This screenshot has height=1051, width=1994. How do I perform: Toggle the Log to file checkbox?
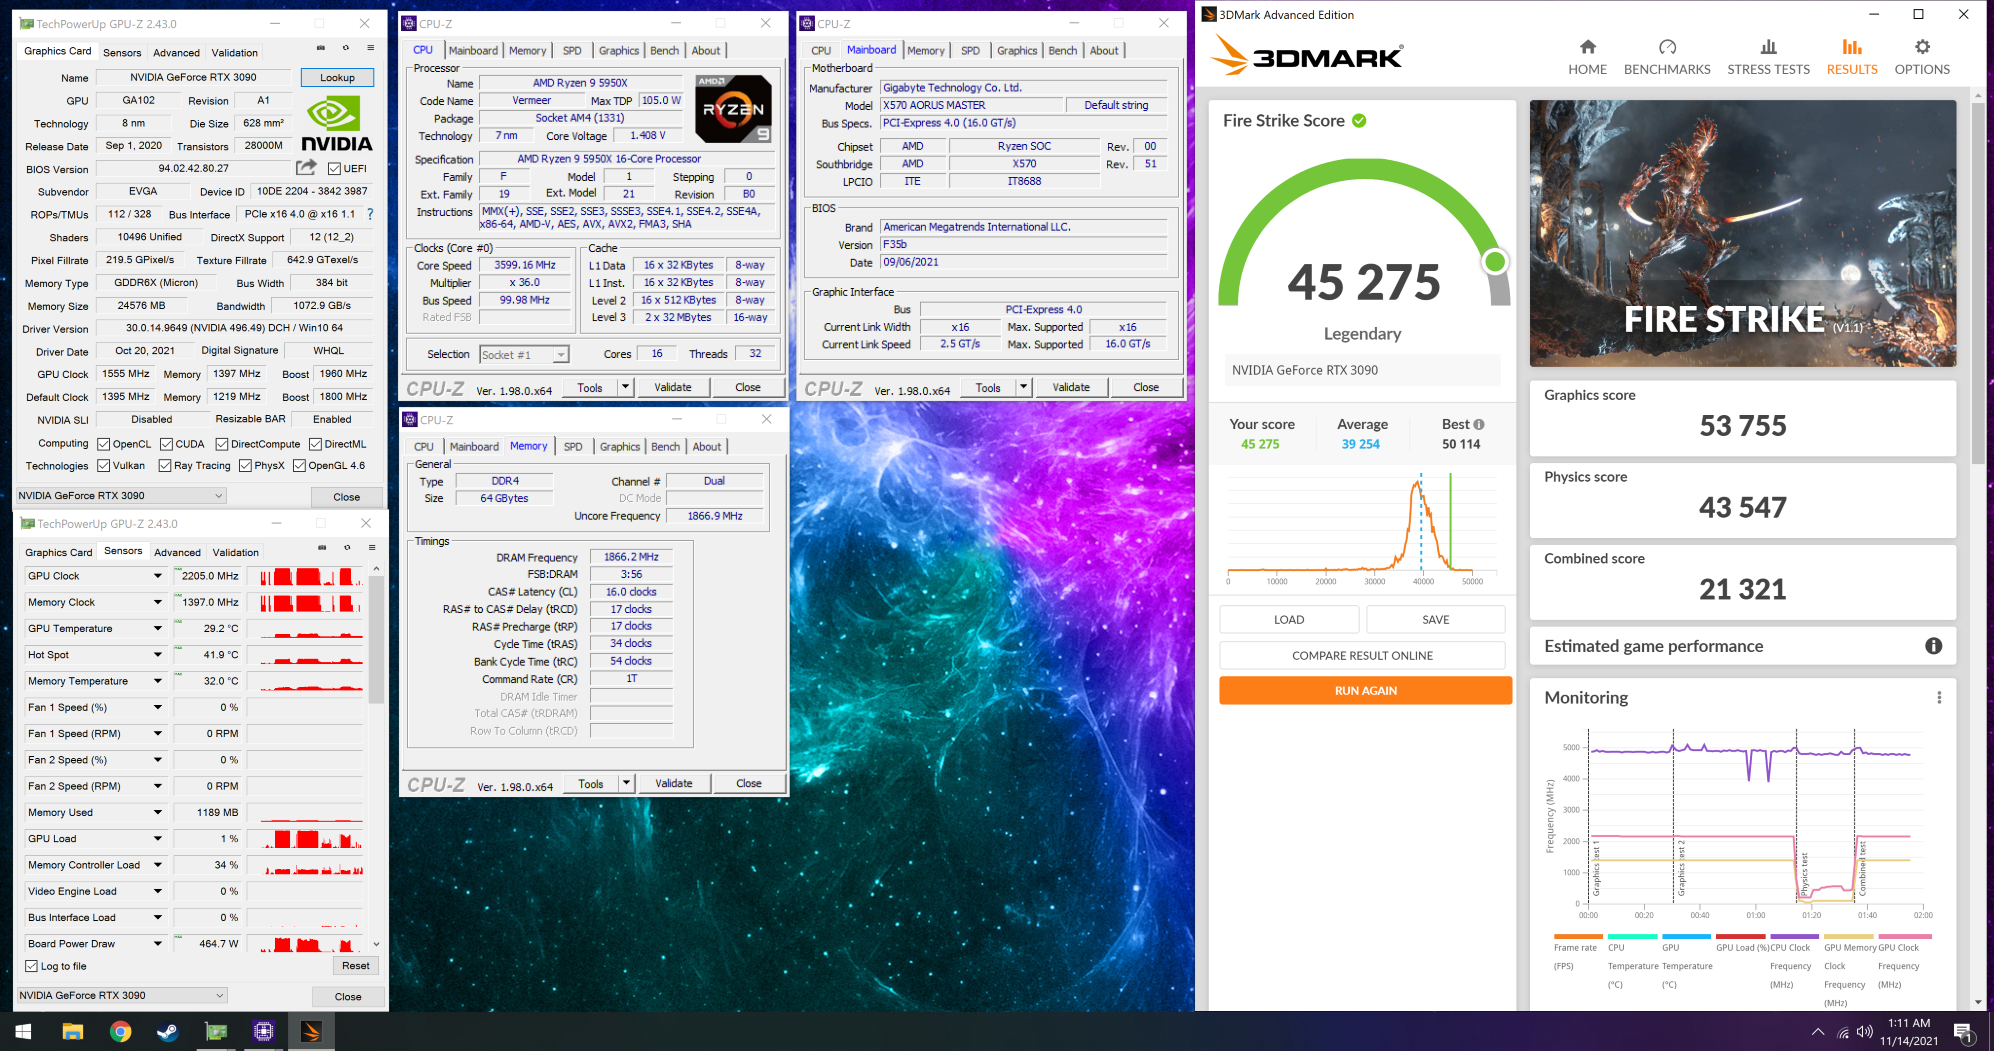coord(31,966)
